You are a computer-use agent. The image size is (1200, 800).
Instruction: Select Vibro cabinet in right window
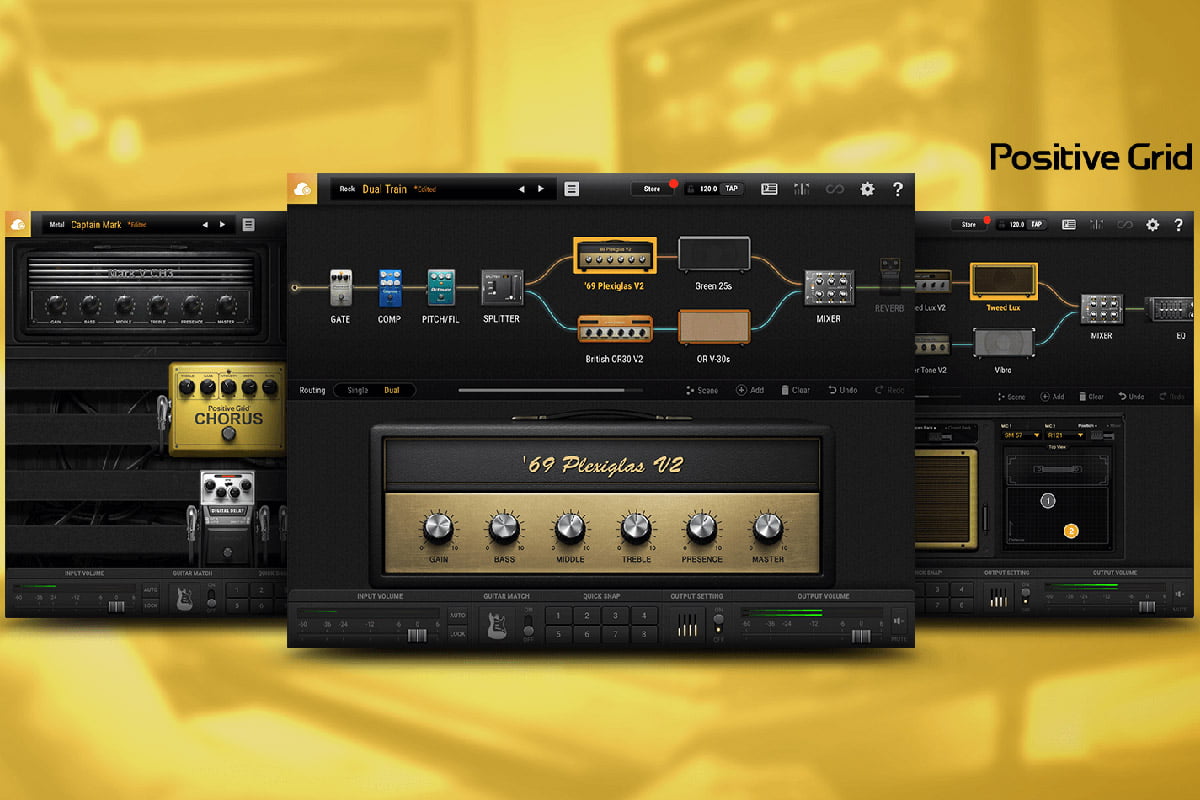[x=1003, y=344]
